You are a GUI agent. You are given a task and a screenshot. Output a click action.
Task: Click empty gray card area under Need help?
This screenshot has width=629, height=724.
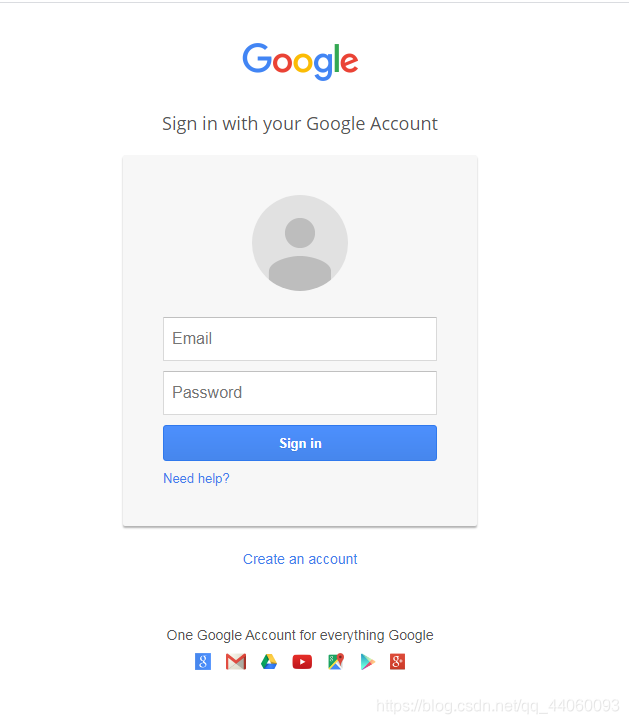coord(300,506)
